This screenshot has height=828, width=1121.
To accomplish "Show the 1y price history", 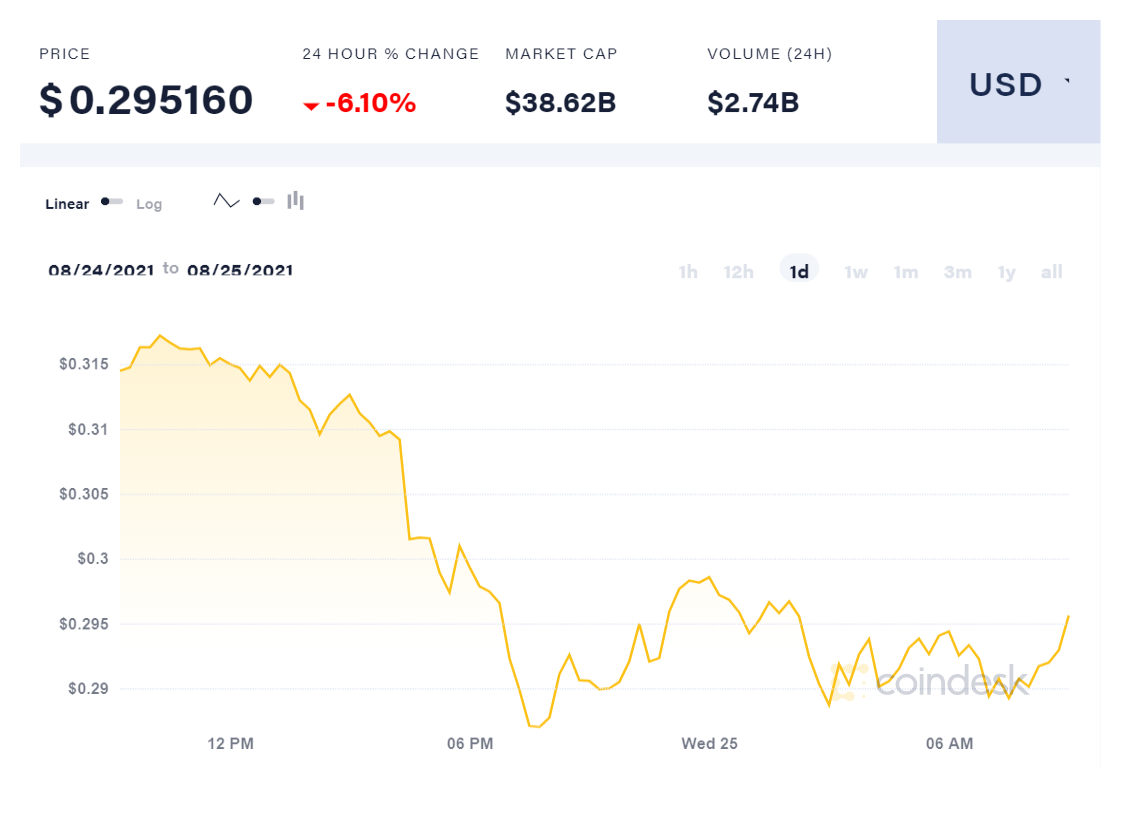I will 1006,272.
